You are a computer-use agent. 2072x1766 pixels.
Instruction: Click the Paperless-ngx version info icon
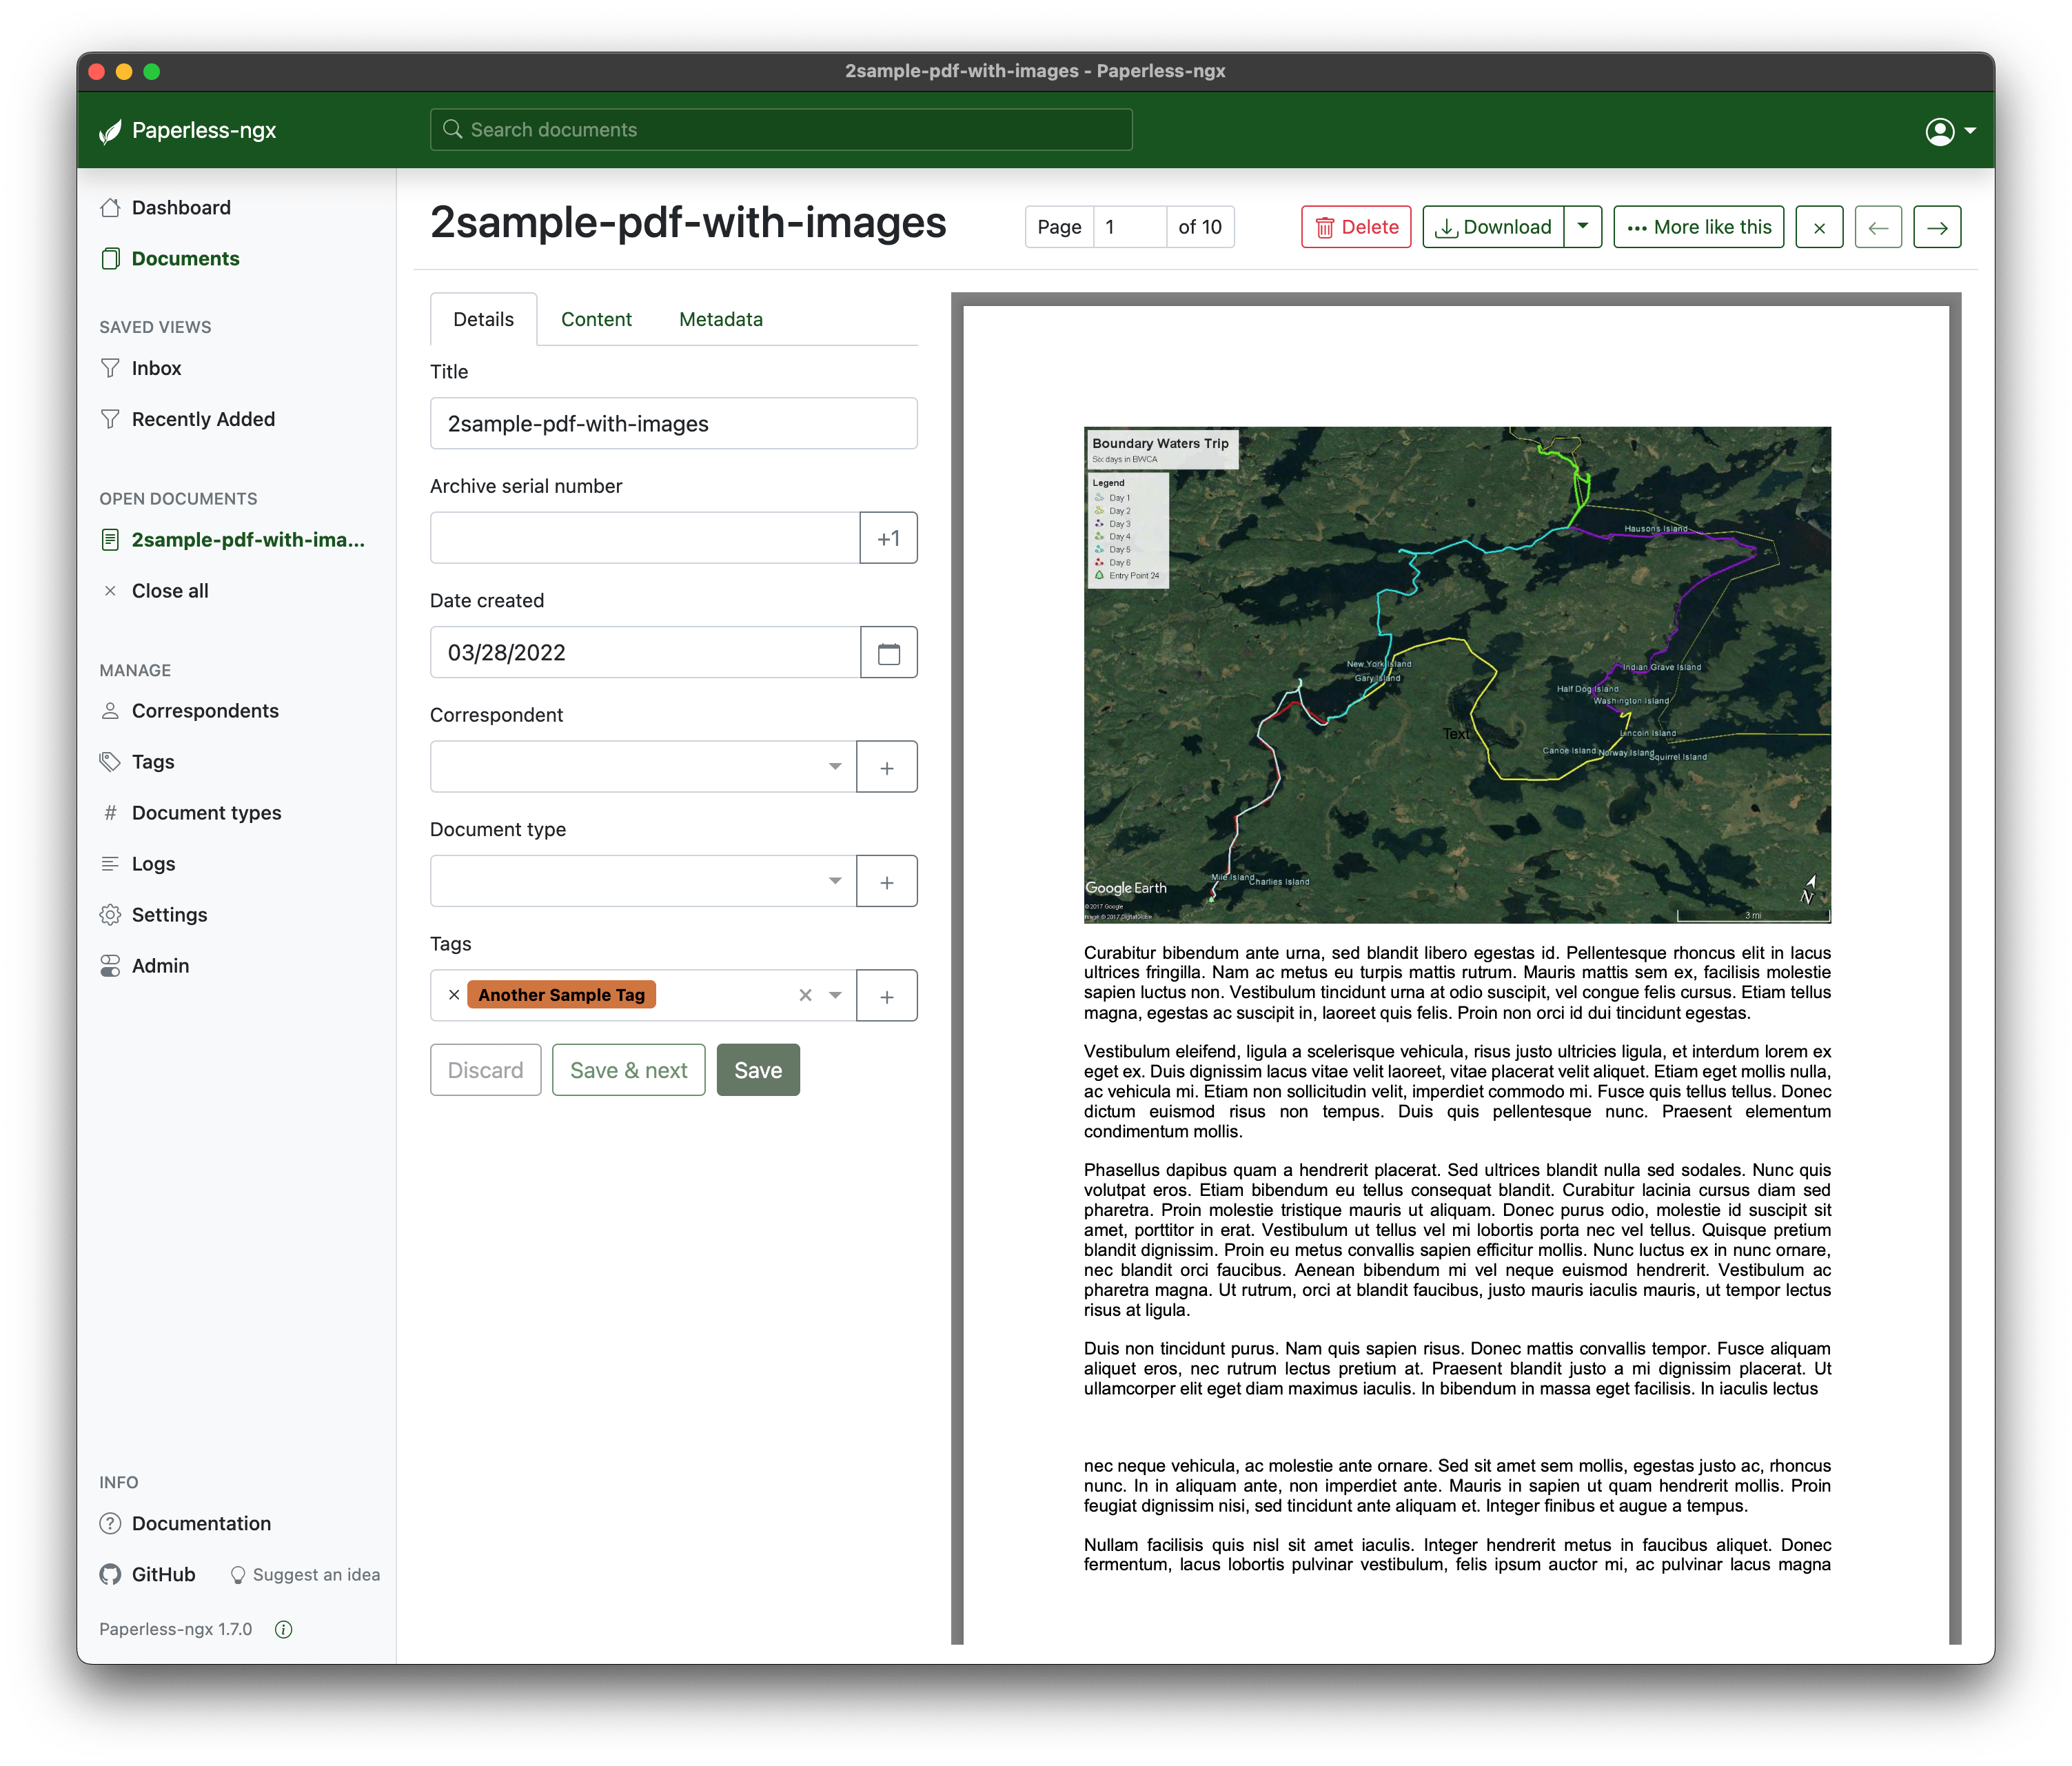[x=284, y=1629]
